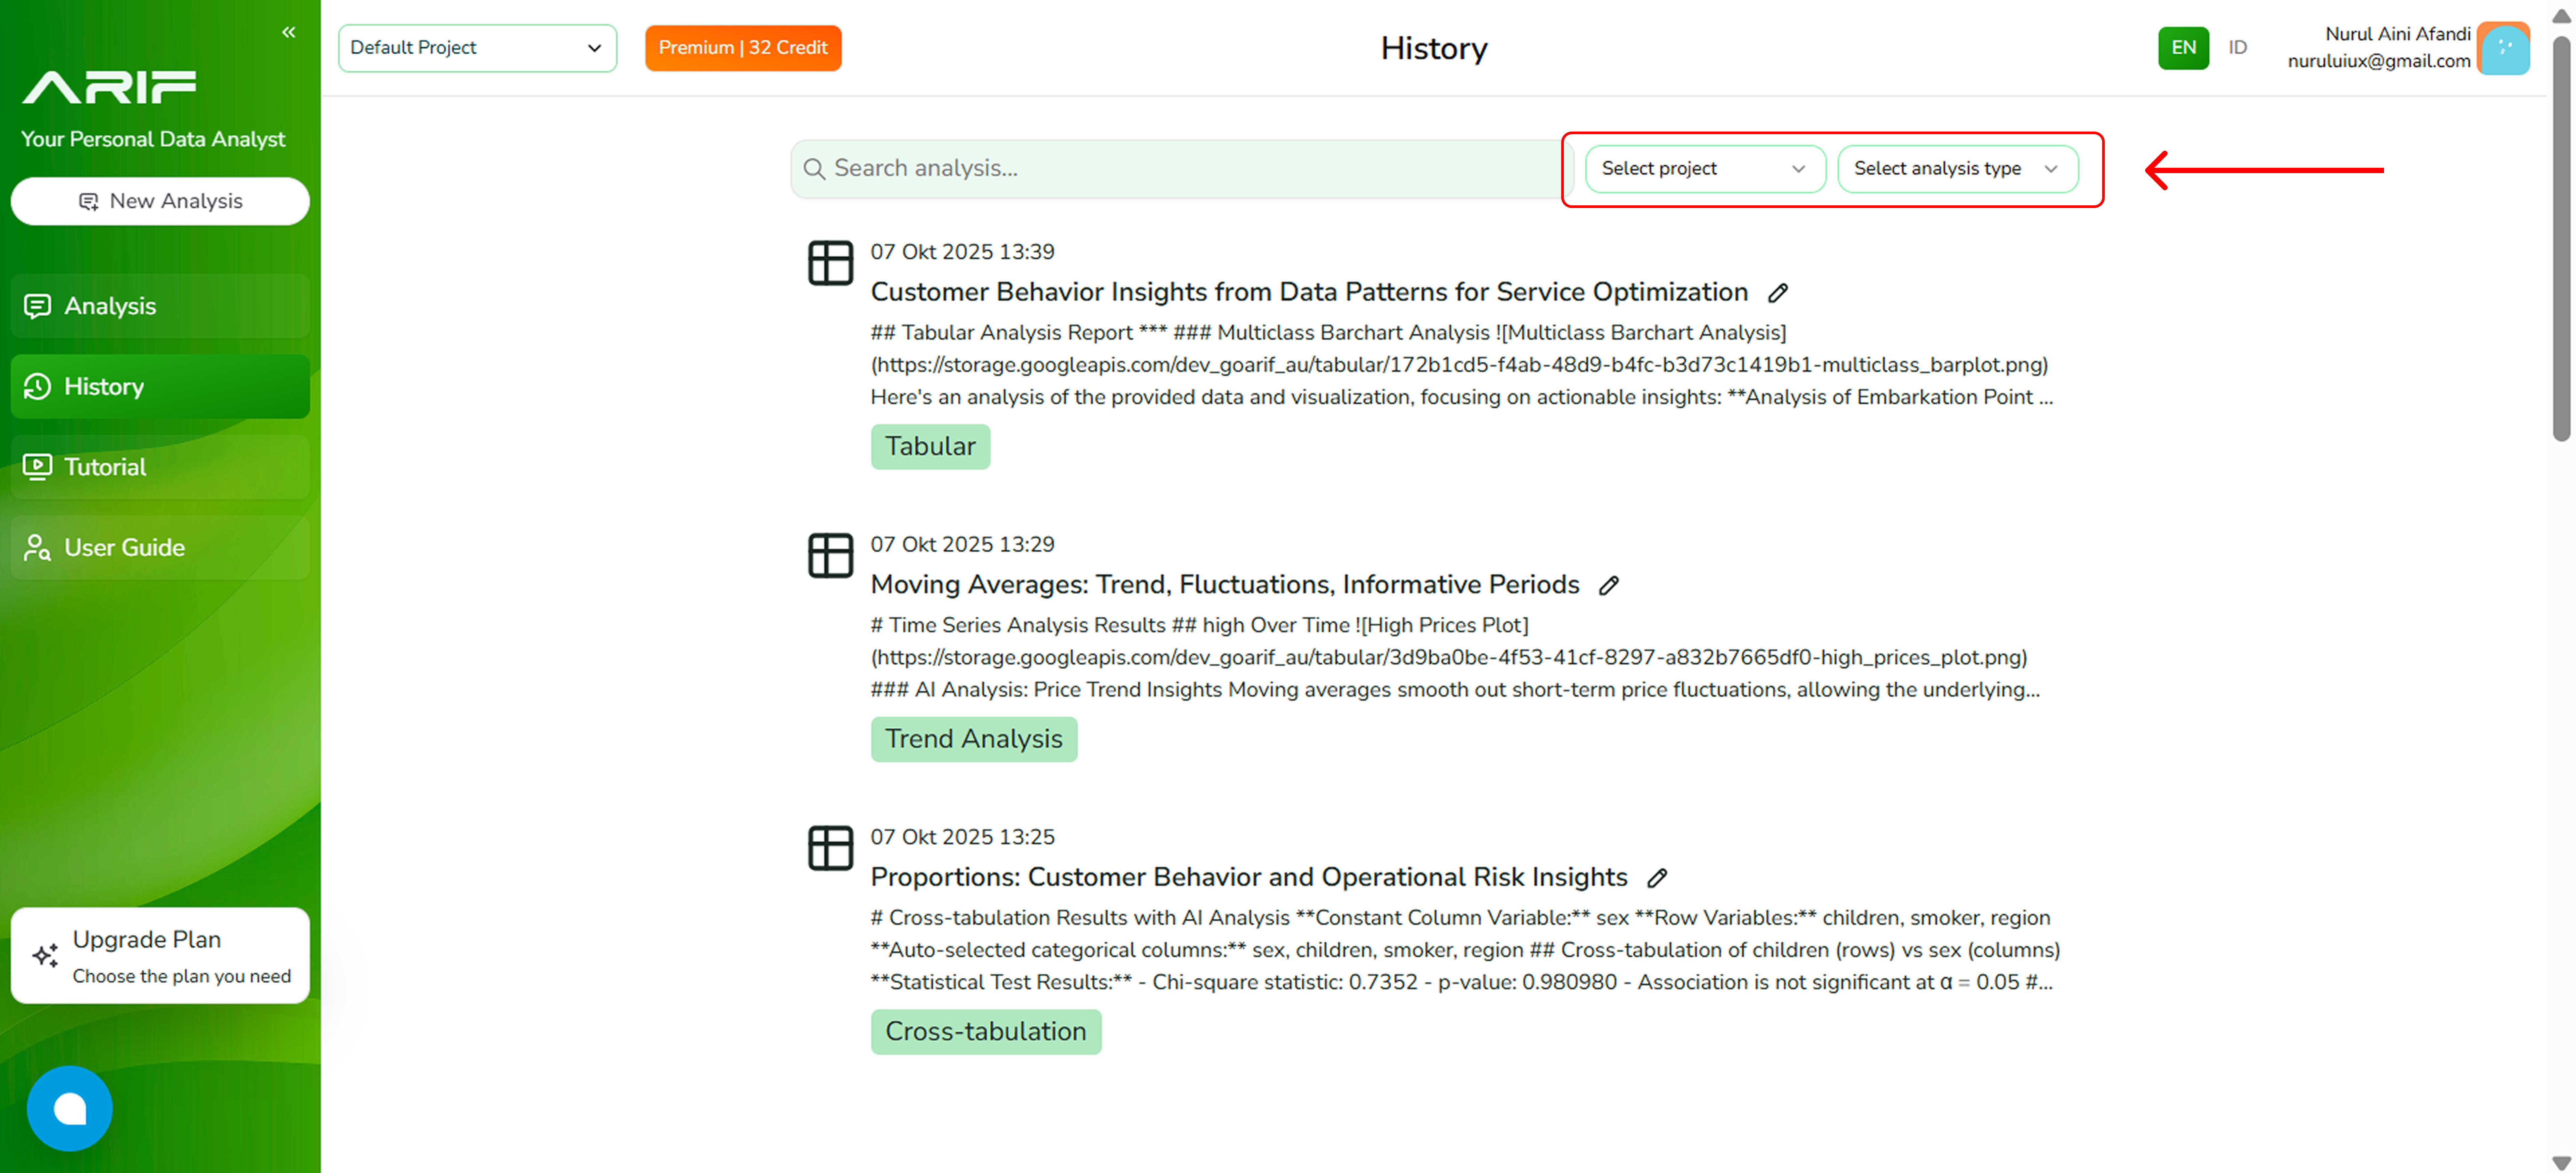Click the edit pencil beside Proportions title
The image size is (2576, 1173).
[x=1657, y=878]
